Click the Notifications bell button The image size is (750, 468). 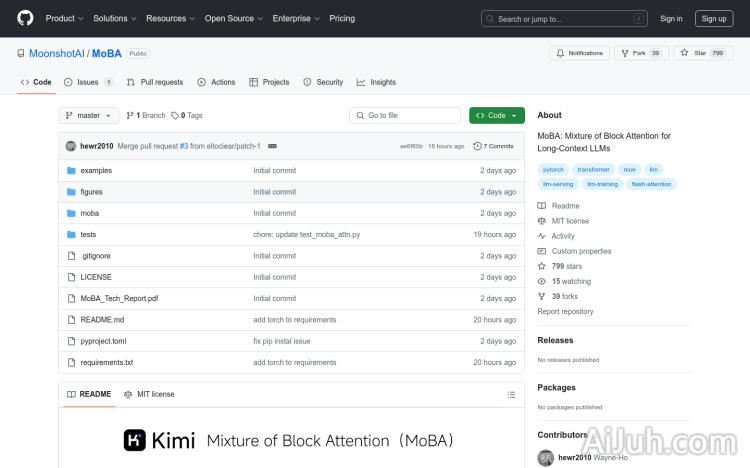tap(579, 53)
